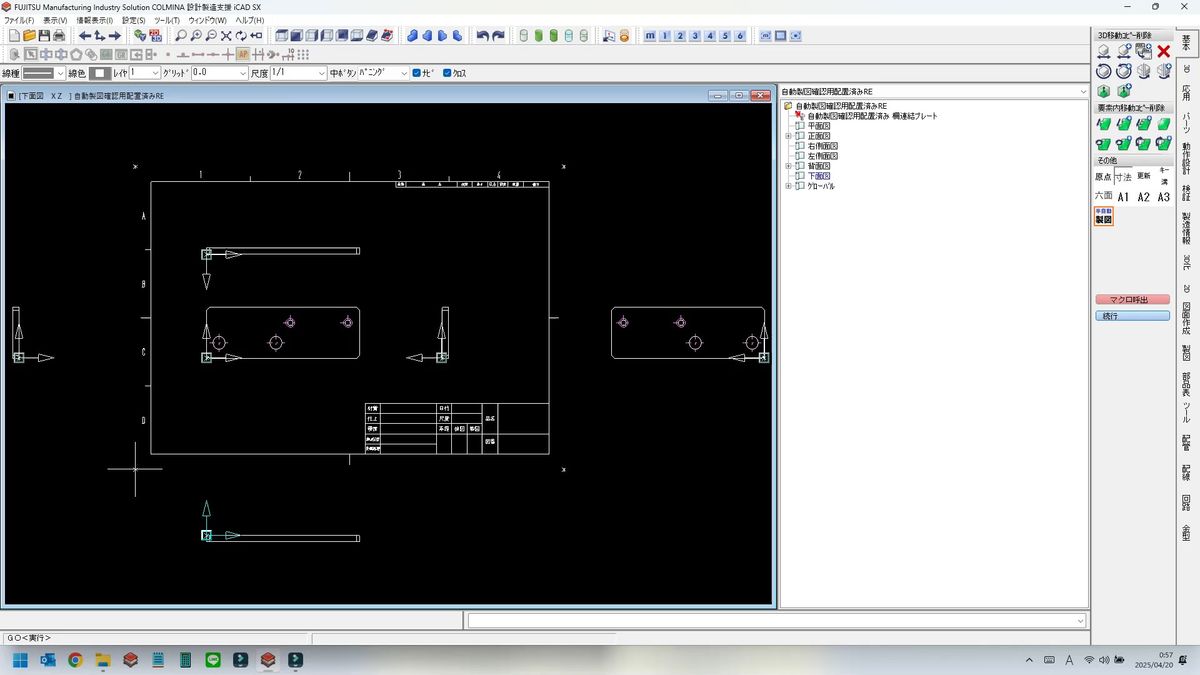Select 下面図 in the view tree
The image size is (1200, 675).
click(x=819, y=176)
